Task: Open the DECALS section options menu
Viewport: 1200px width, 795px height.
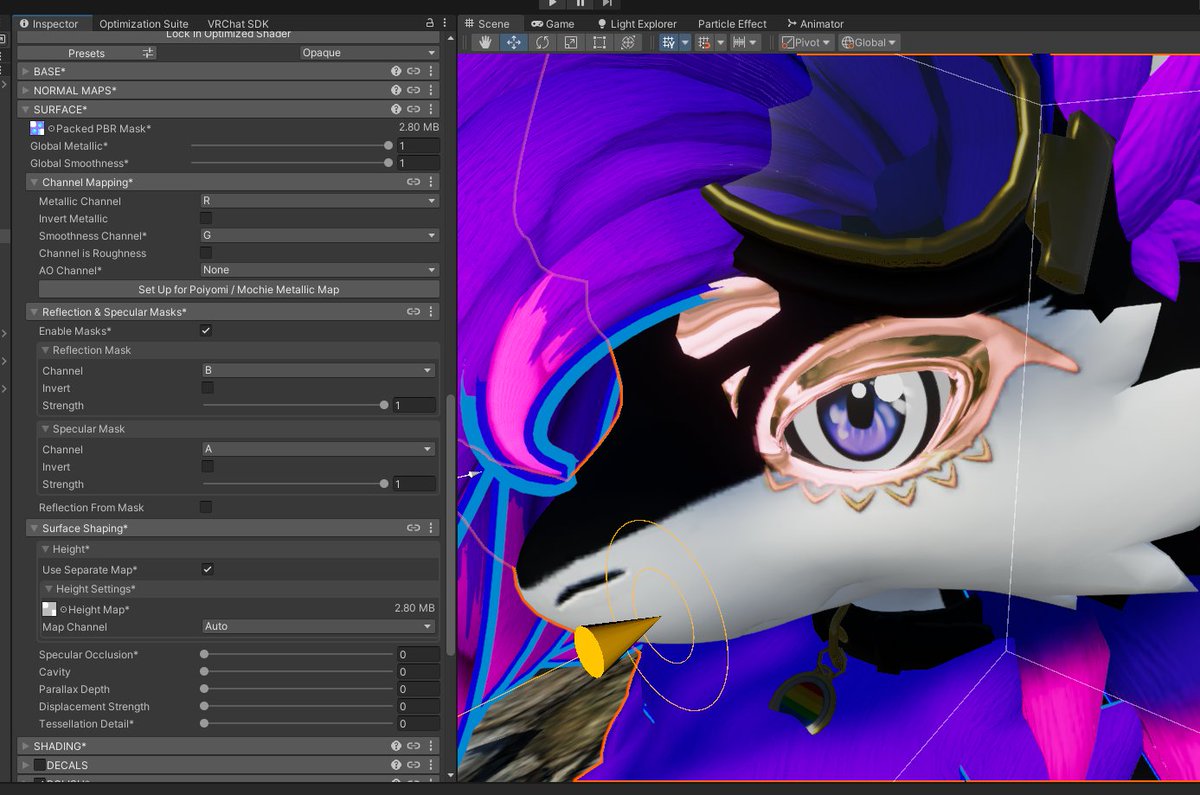Action: click(x=431, y=765)
